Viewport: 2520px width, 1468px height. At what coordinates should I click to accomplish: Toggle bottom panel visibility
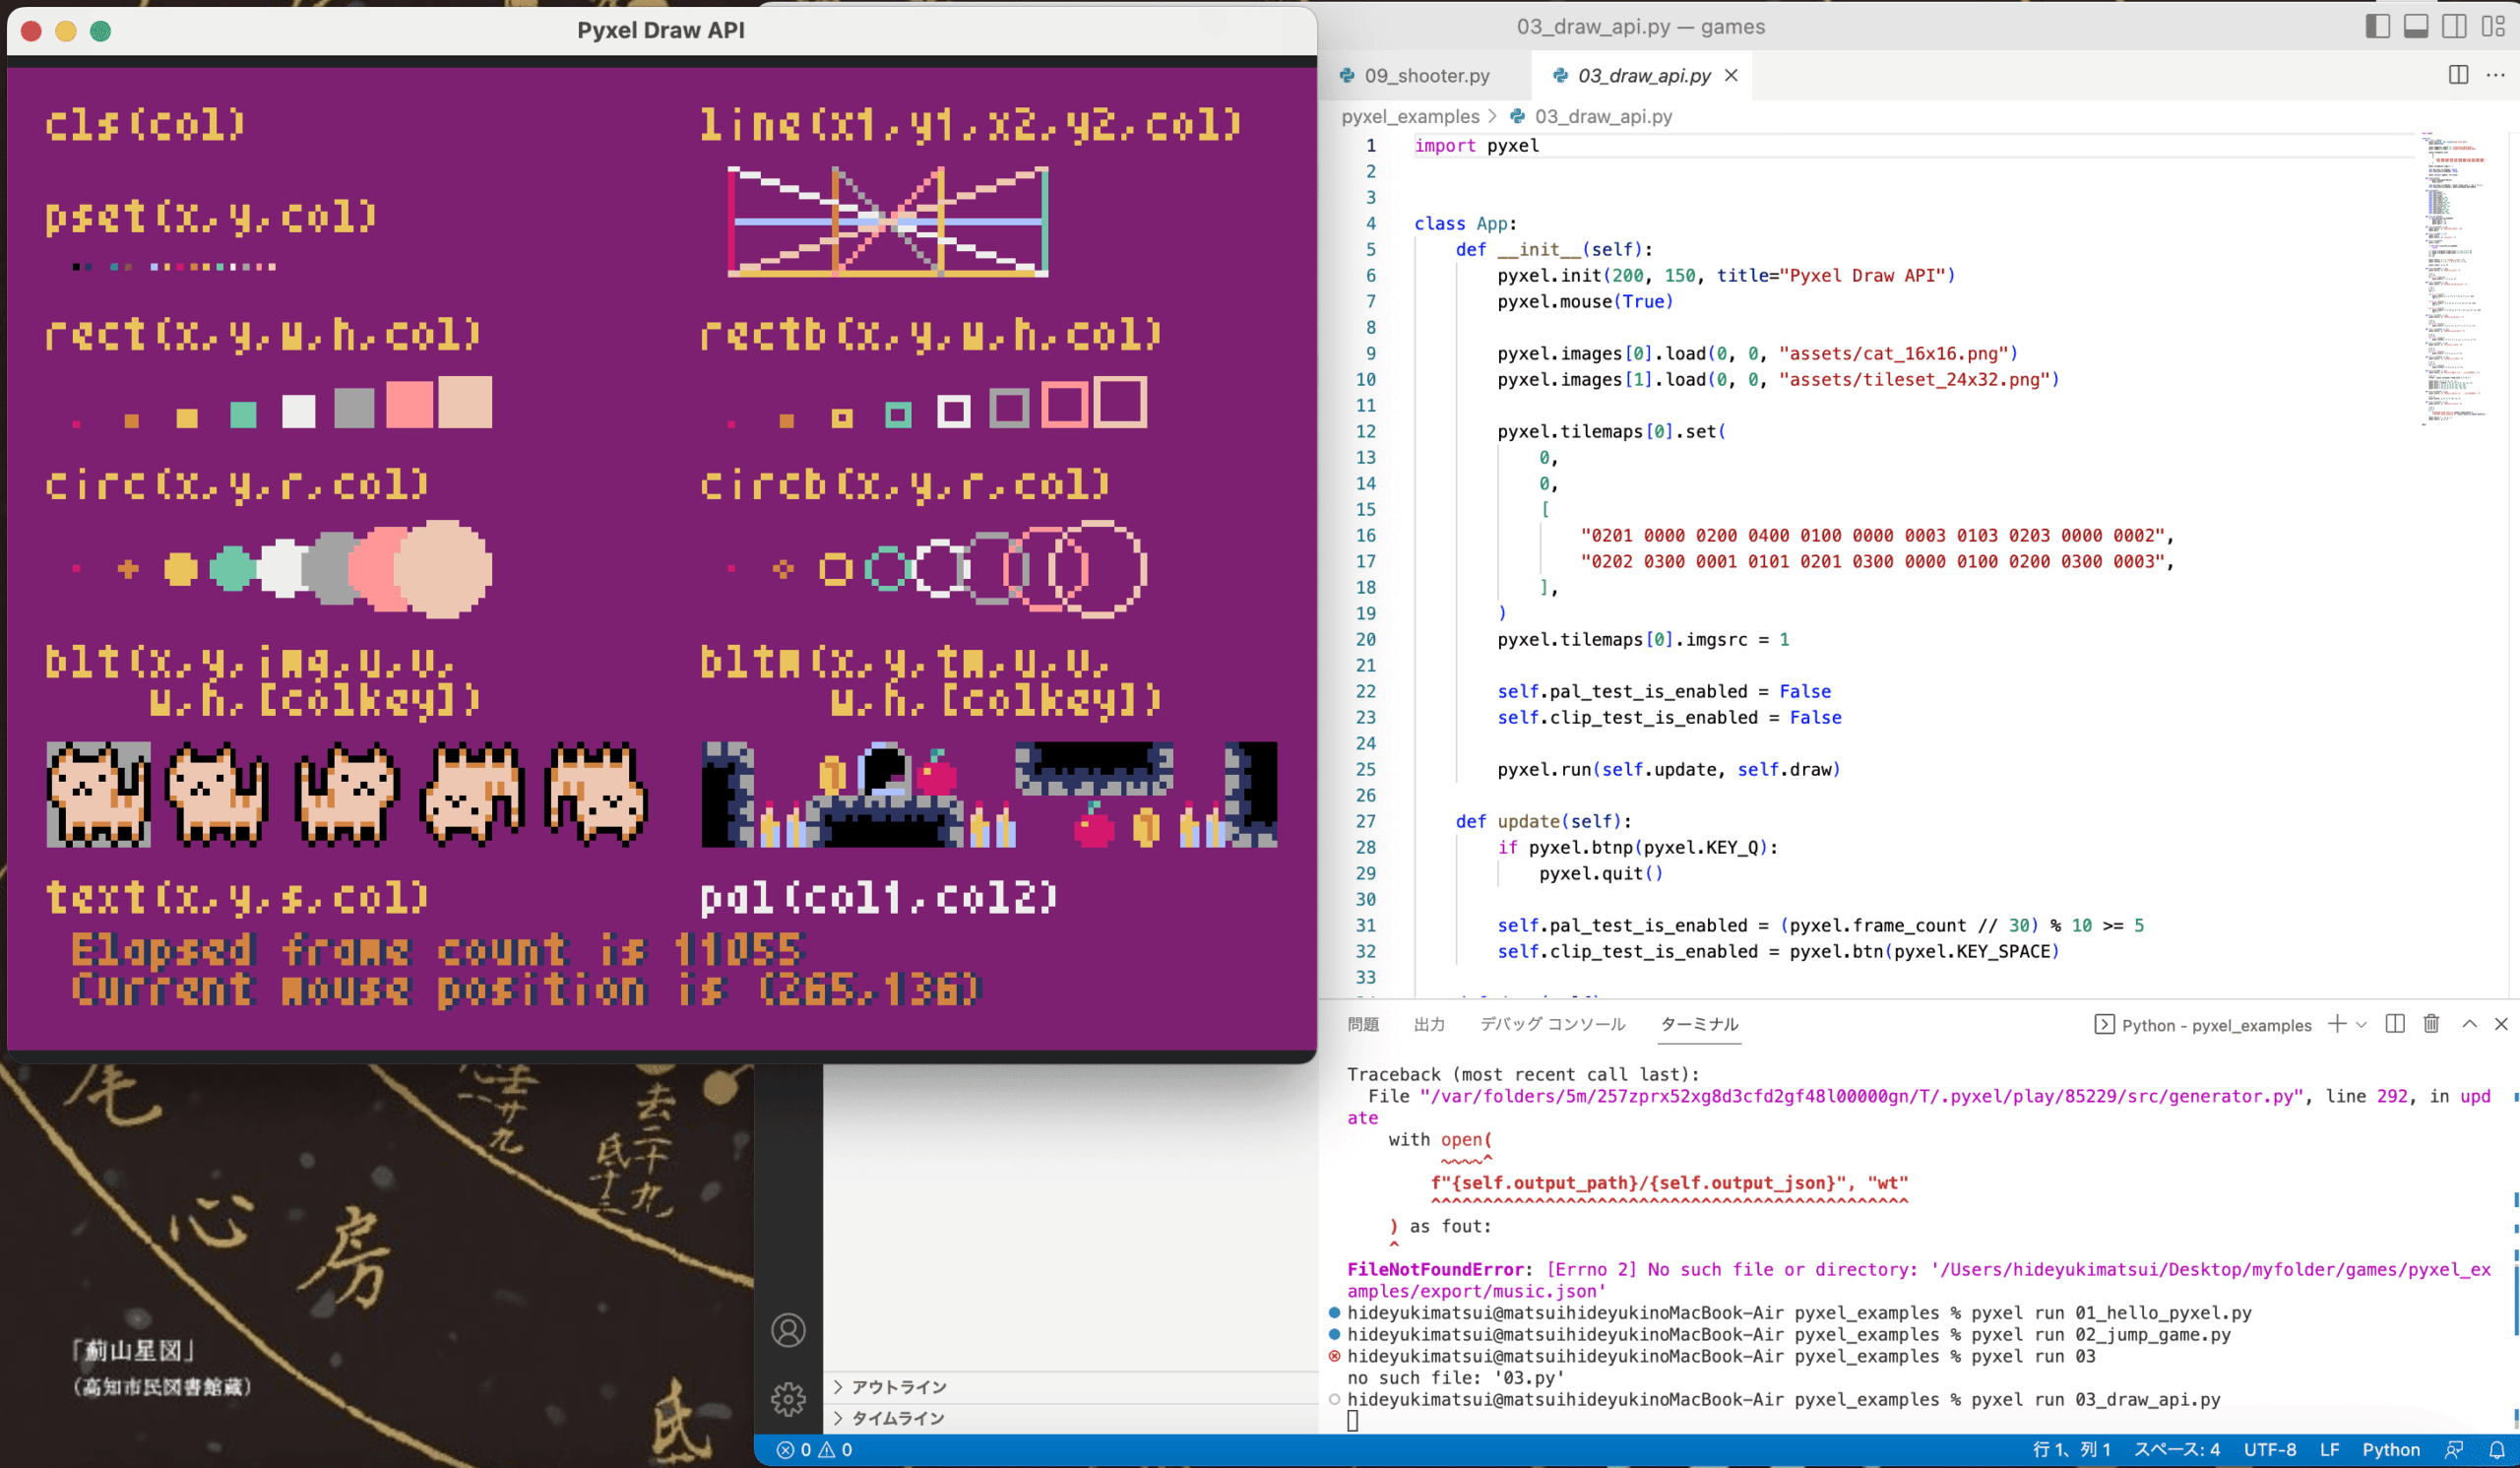coord(2416,27)
